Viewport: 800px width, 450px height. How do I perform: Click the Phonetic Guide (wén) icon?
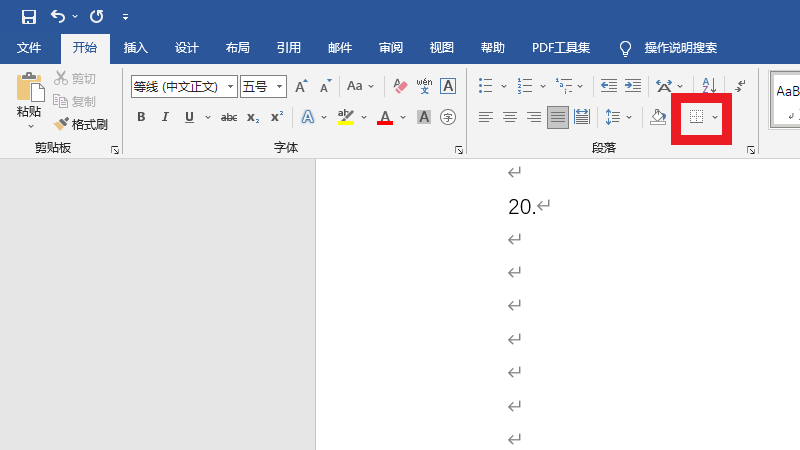click(x=424, y=86)
